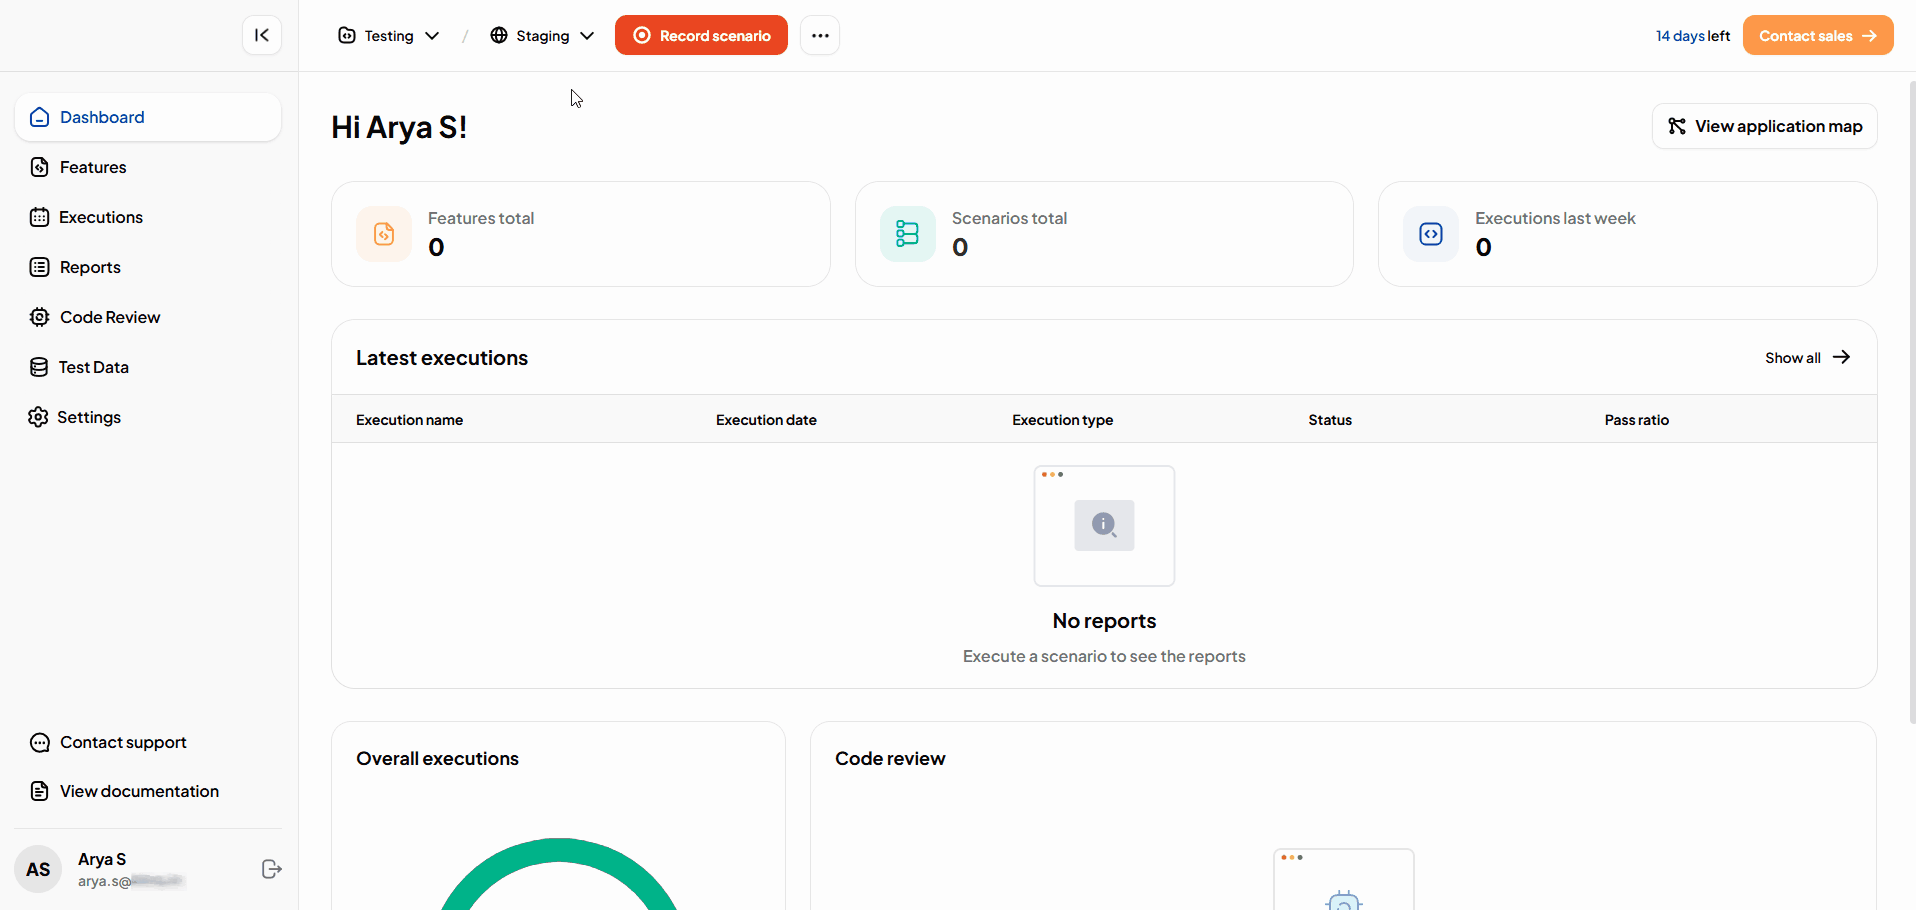Open Settings from the sidebar
The image size is (1916, 910).
88,417
